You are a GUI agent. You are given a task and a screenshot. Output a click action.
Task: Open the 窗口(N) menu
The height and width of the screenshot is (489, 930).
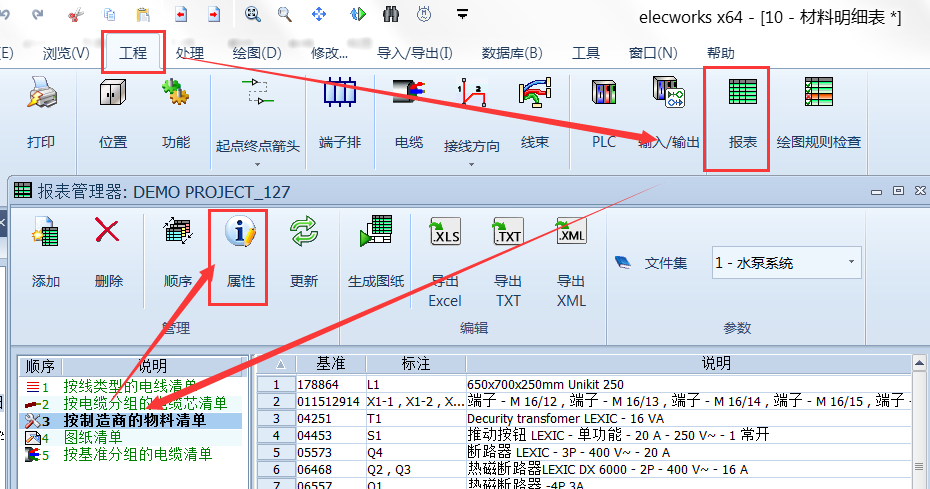653,53
